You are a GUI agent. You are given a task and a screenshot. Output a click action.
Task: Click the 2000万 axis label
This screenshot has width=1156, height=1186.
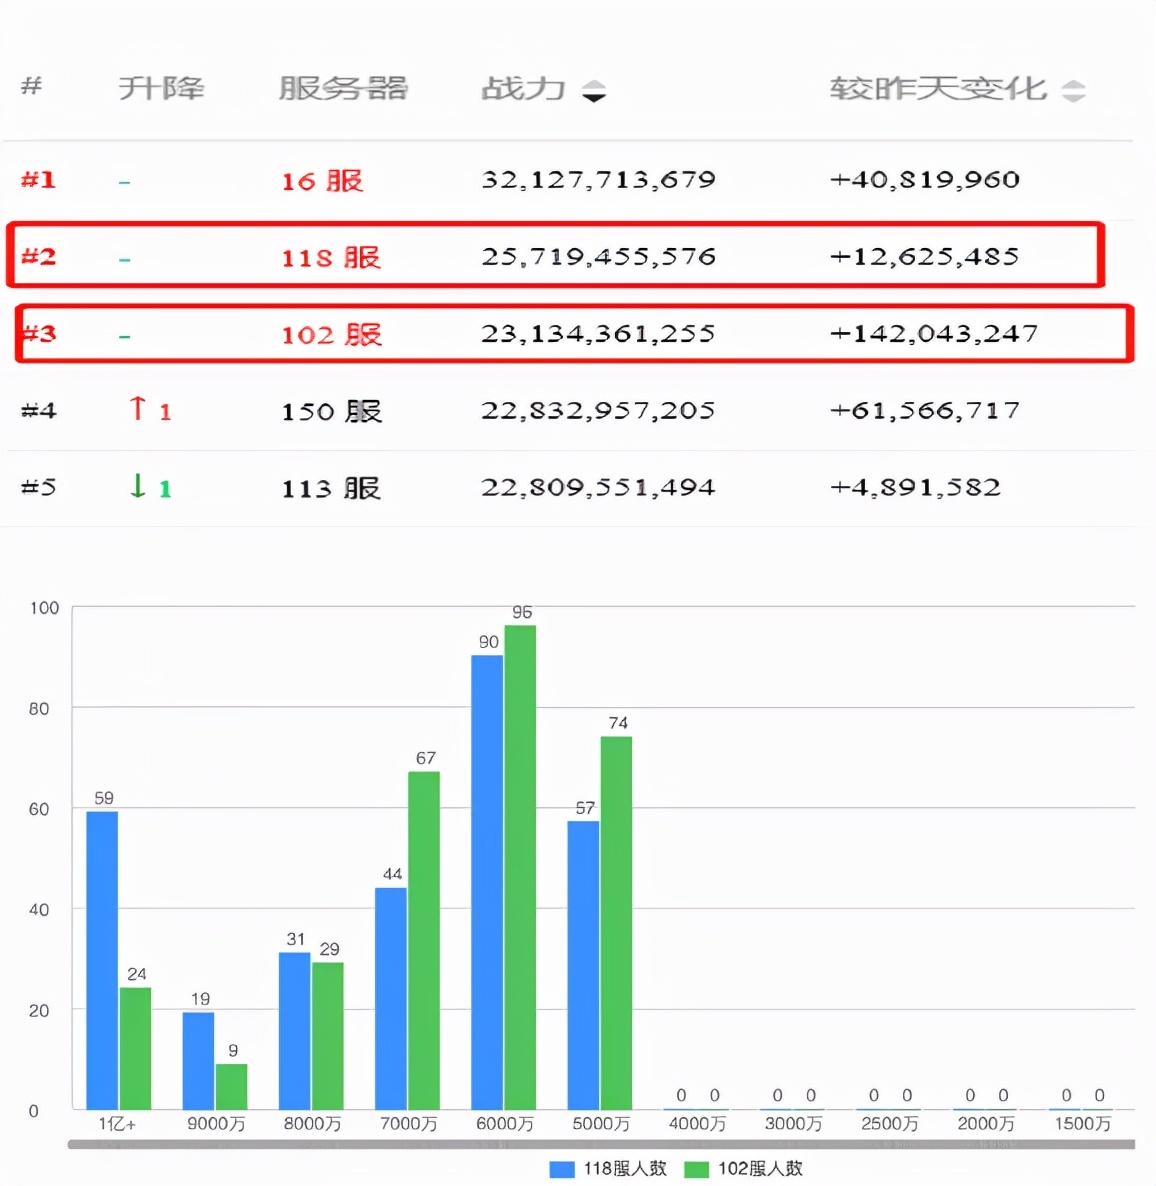tap(986, 1124)
